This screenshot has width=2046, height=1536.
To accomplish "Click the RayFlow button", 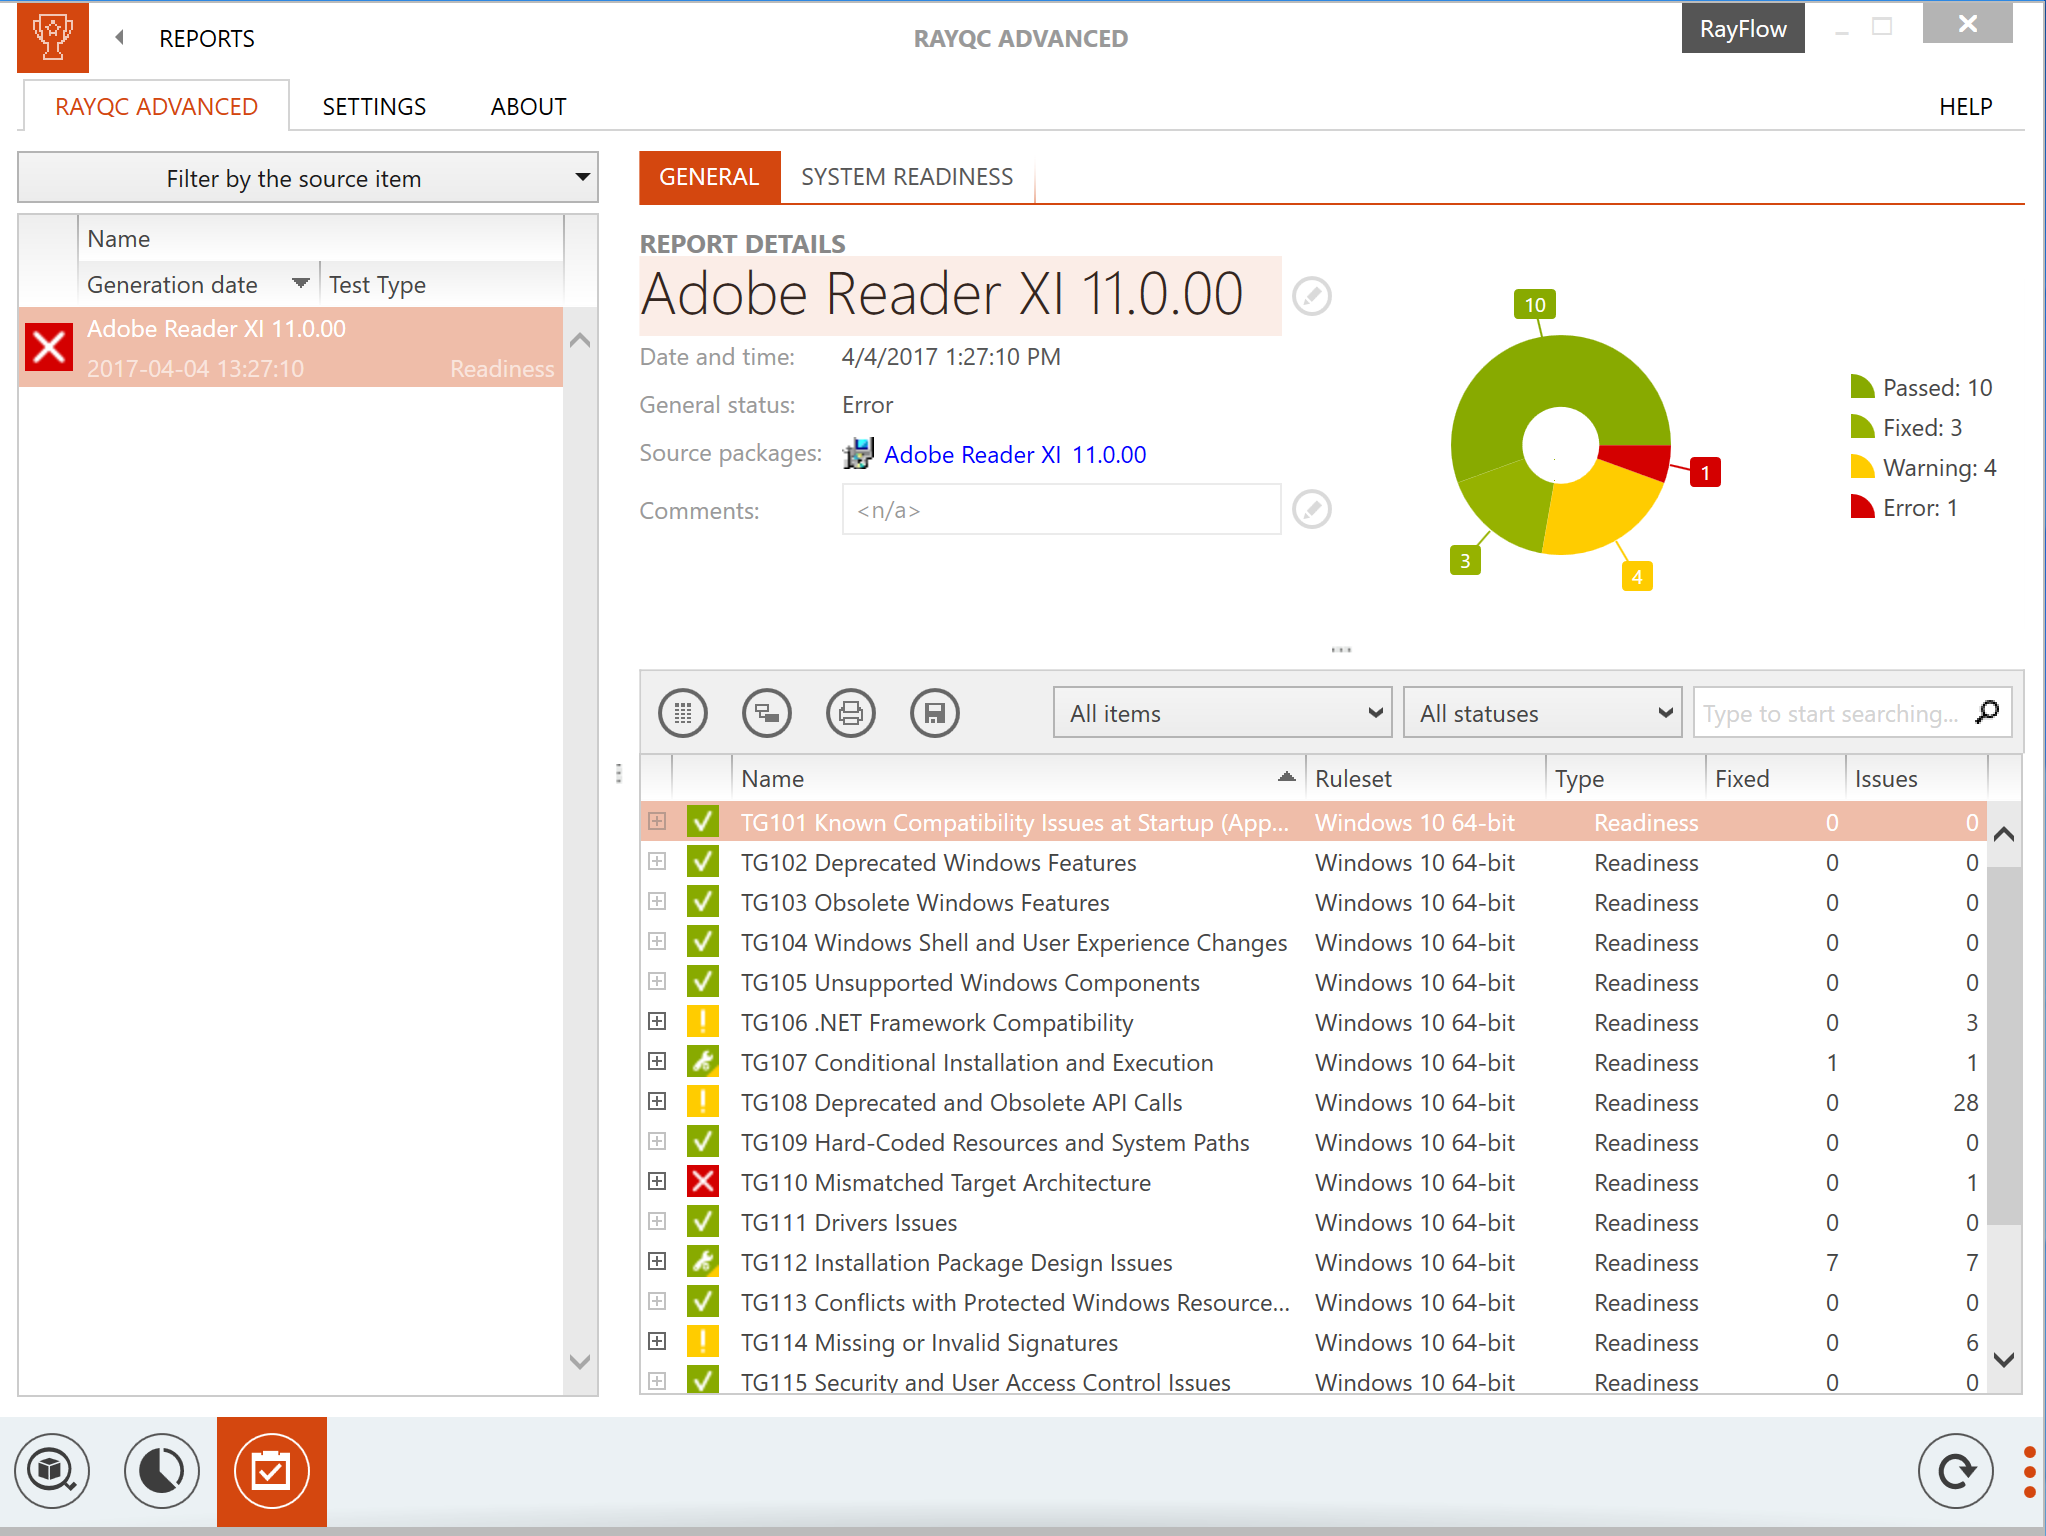I will click(1743, 28).
